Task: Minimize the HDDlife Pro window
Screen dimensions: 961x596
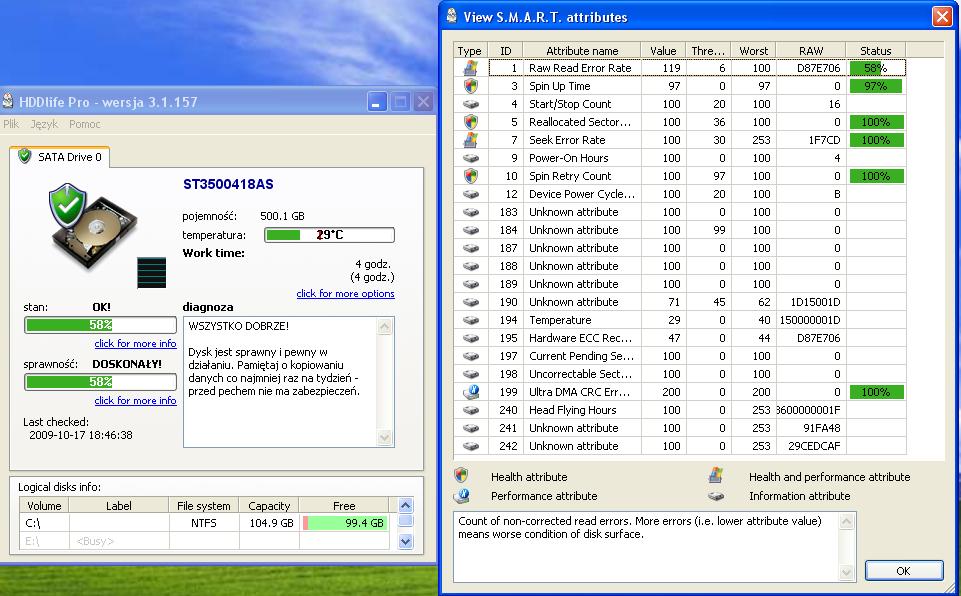Action: point(377,102)
